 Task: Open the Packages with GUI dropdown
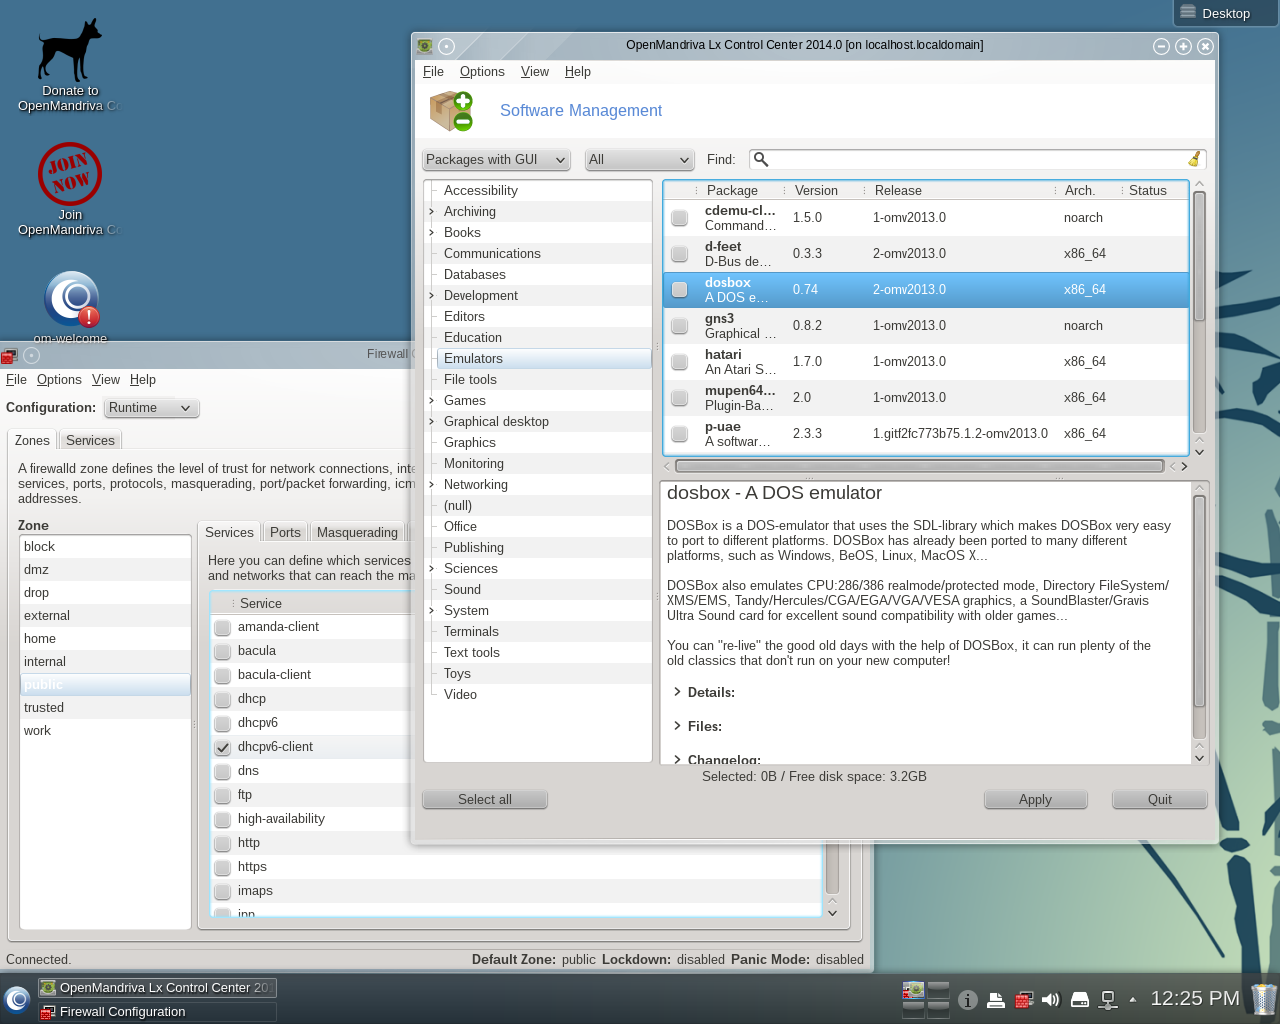pos(496,160)
